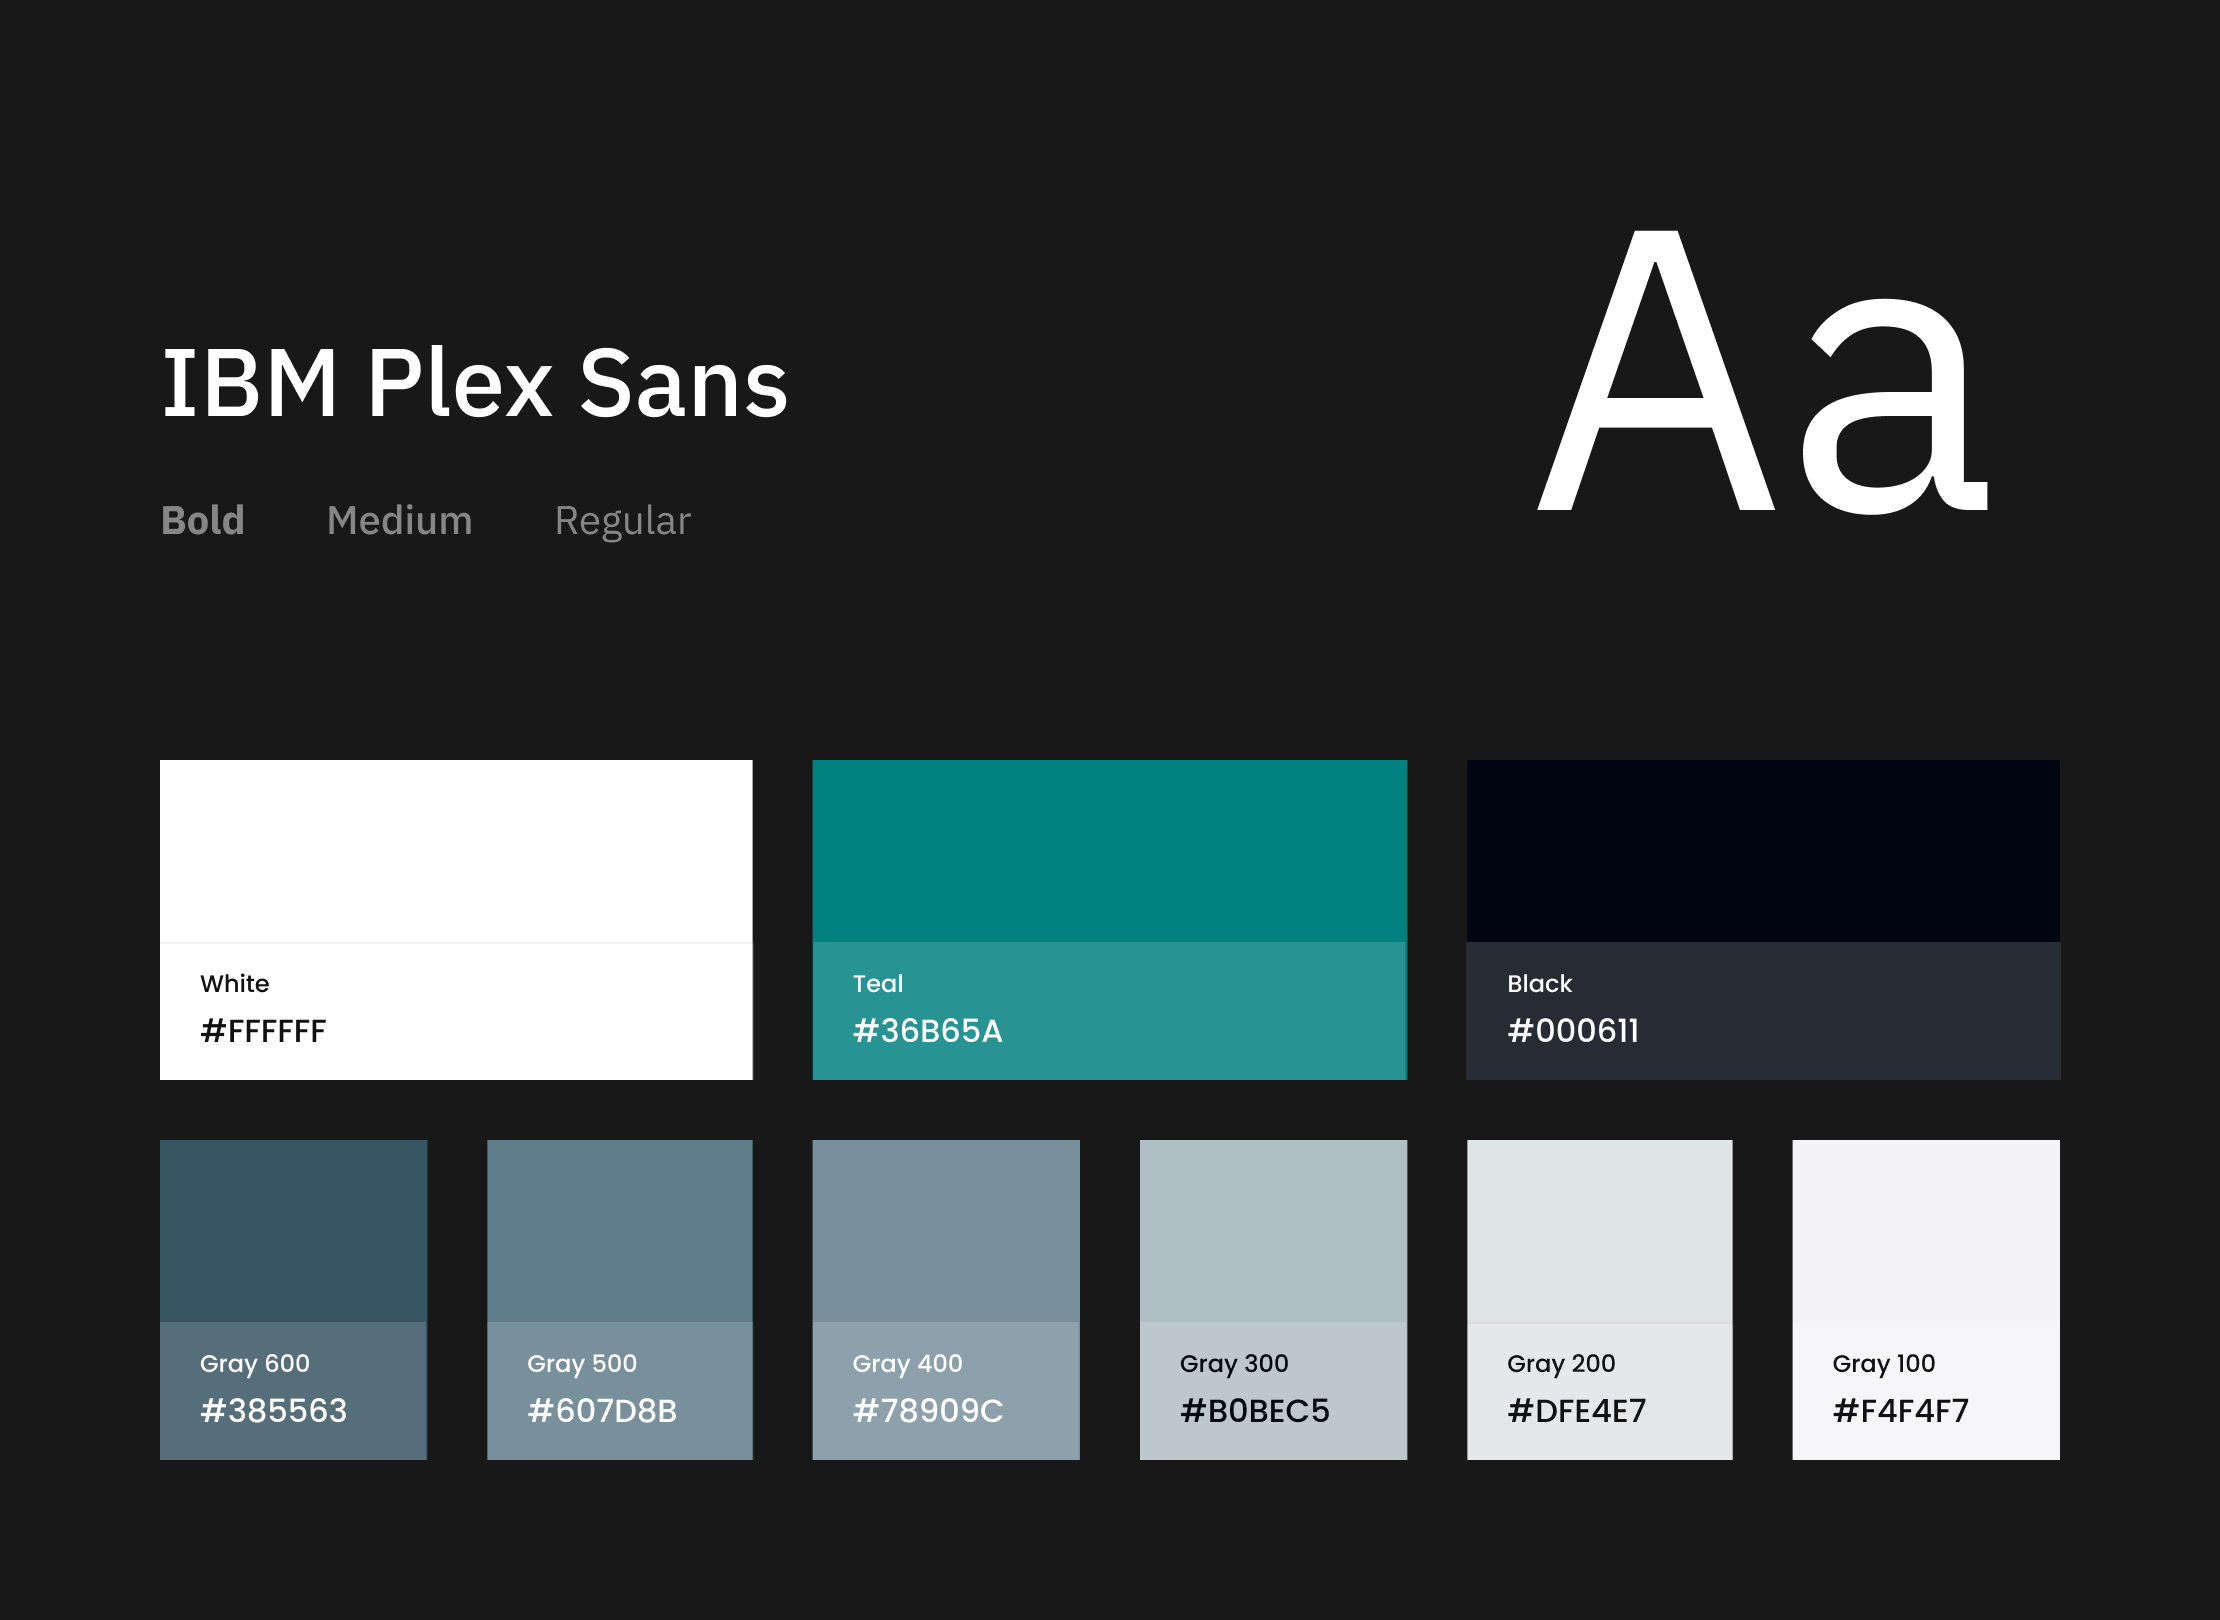2220x1620 pixels.
Task: Pick the Gray 400 swatch
Action: point(946,1231)
